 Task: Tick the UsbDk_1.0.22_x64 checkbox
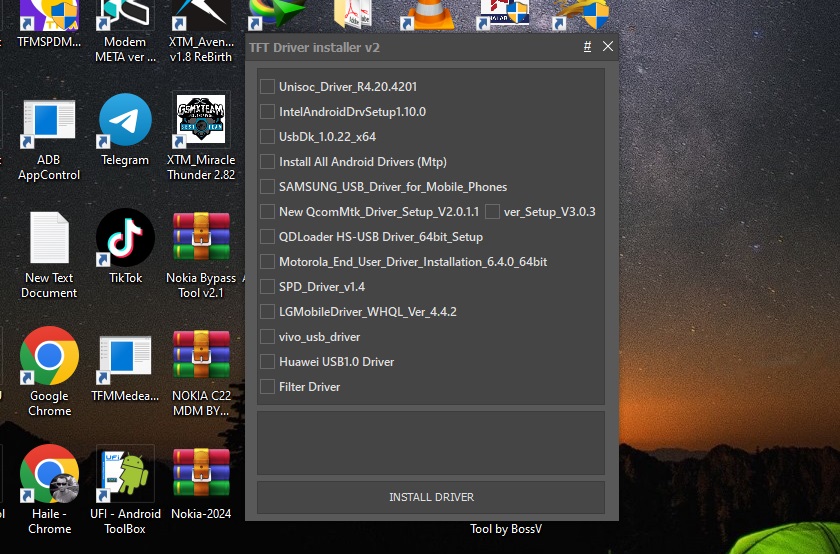(267, 137)
